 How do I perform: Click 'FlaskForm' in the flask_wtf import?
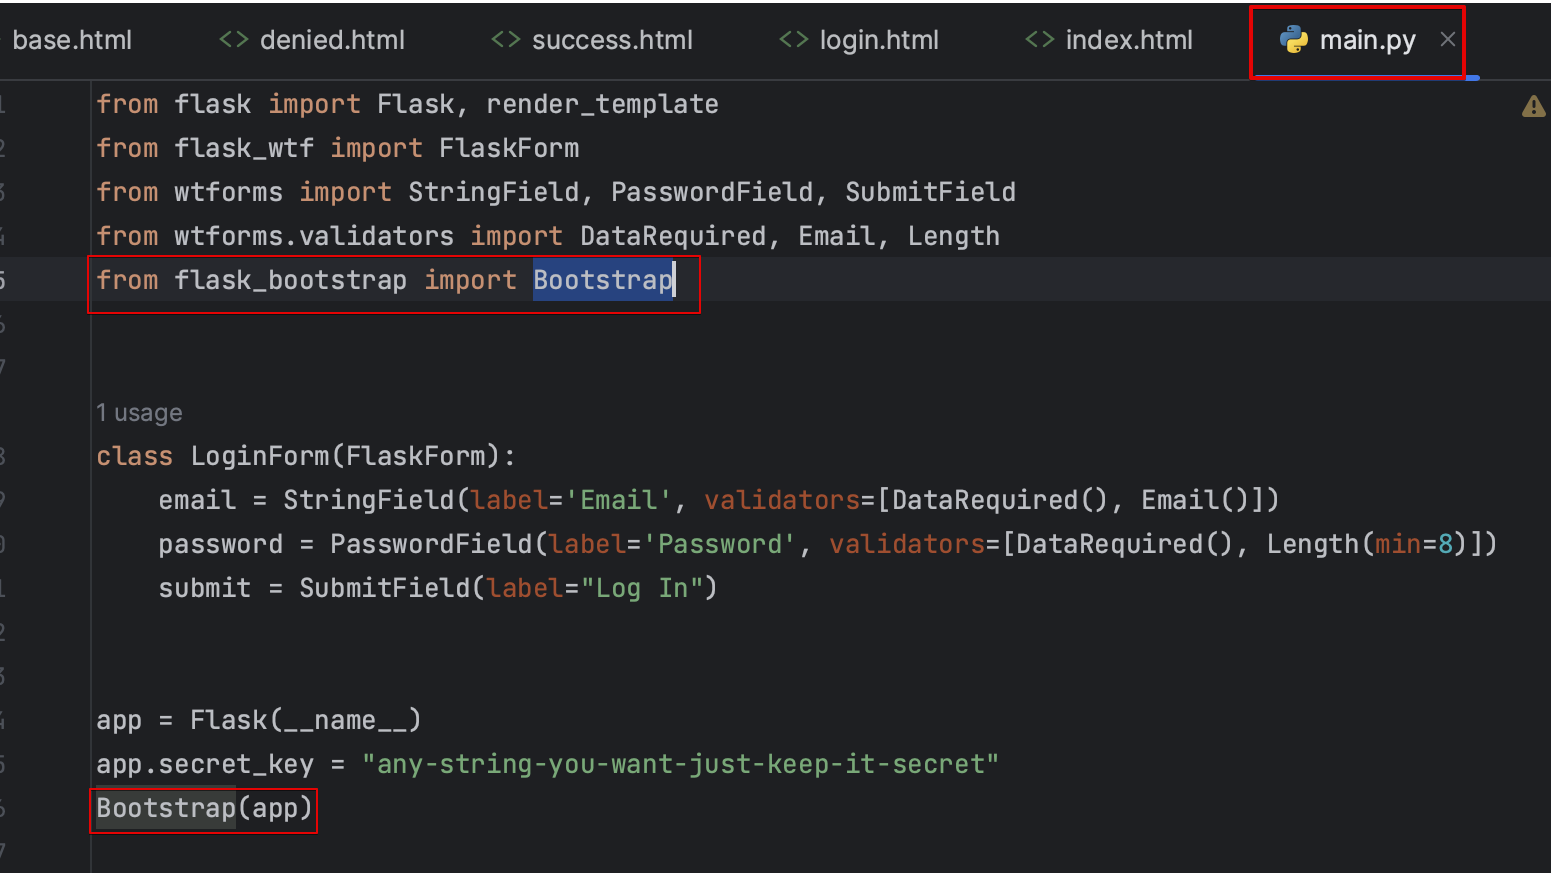pos(509,148)
